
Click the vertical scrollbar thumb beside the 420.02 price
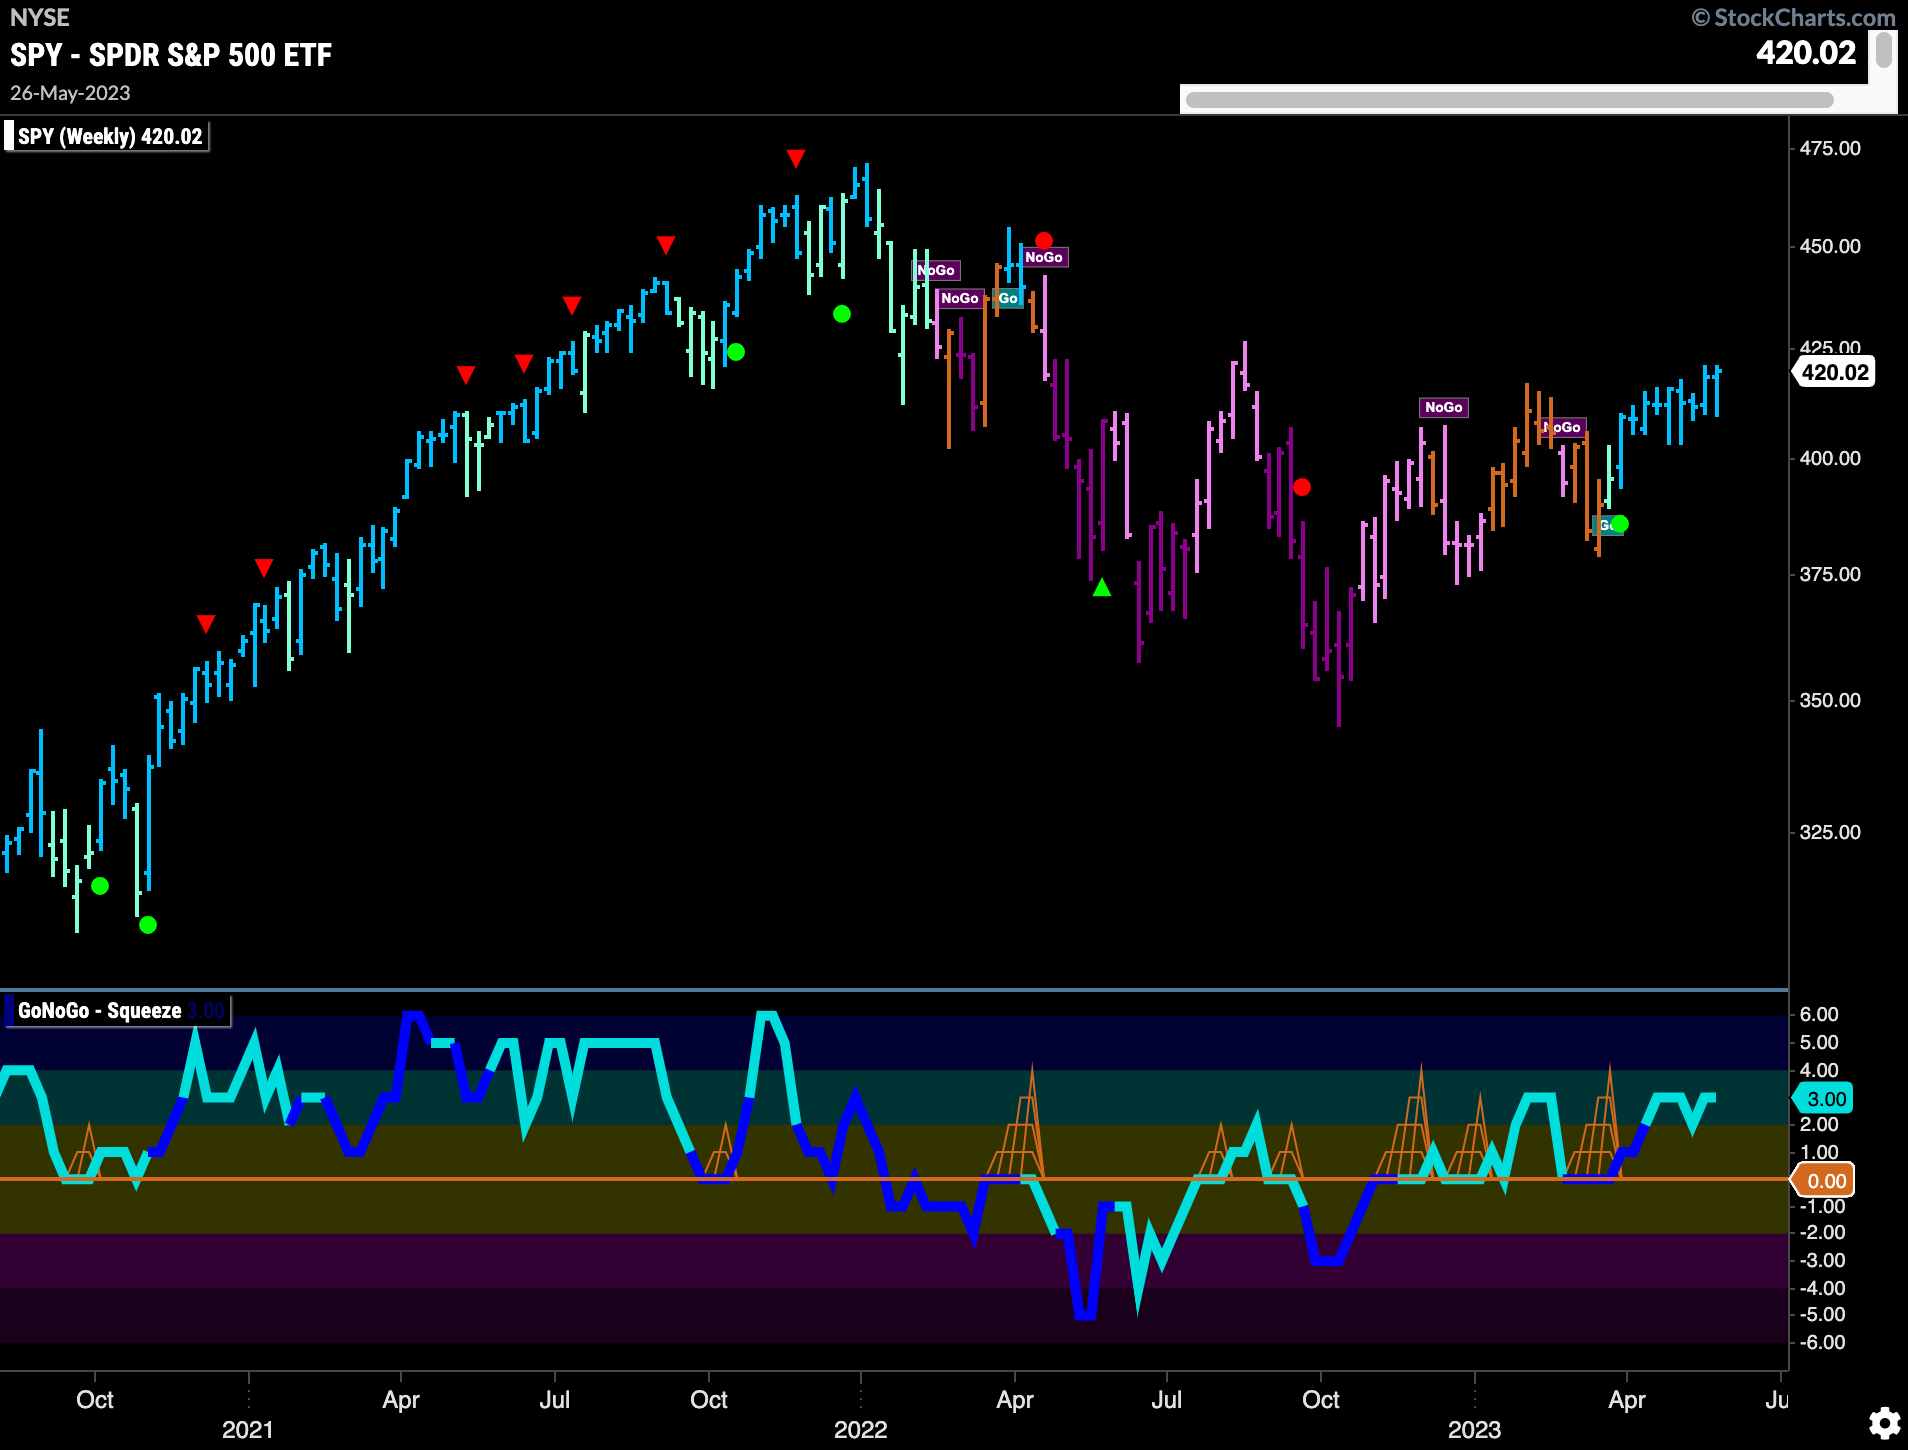(1883, 50)
